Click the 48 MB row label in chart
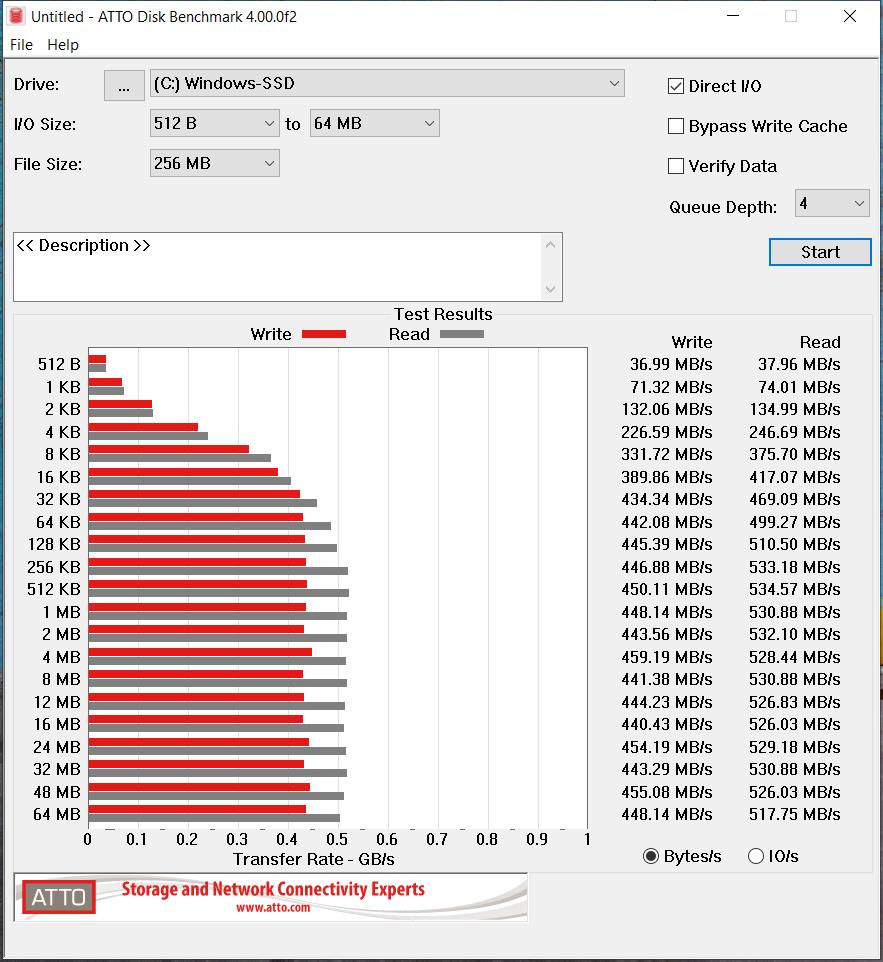Screen dimensions: 883x962 pyautogui.click(x=57, y=792)
